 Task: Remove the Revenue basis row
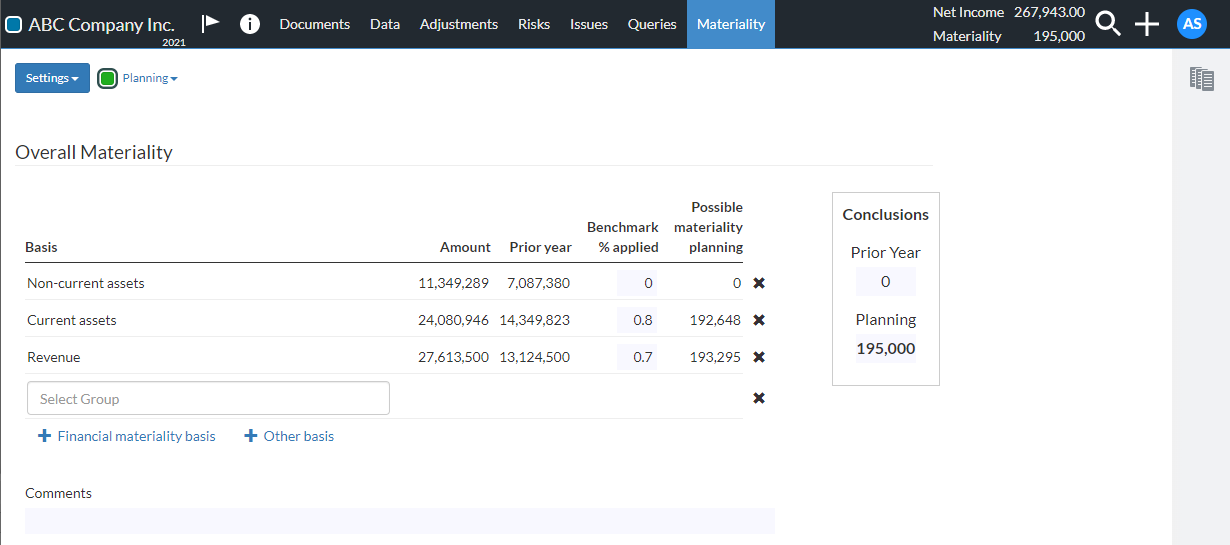point(759,357)
